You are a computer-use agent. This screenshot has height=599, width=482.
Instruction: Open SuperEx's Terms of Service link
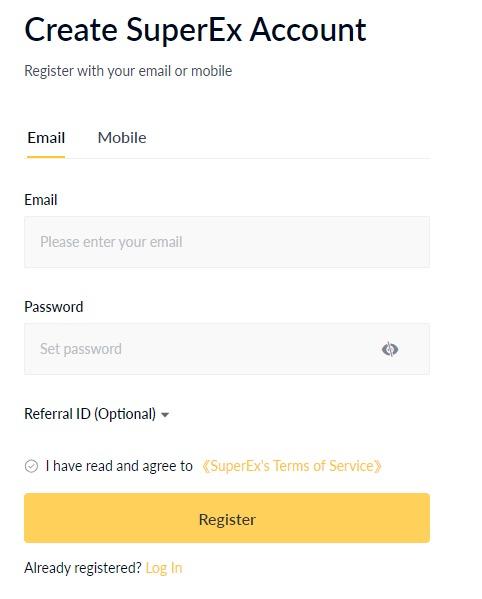[x=291, y=466]
